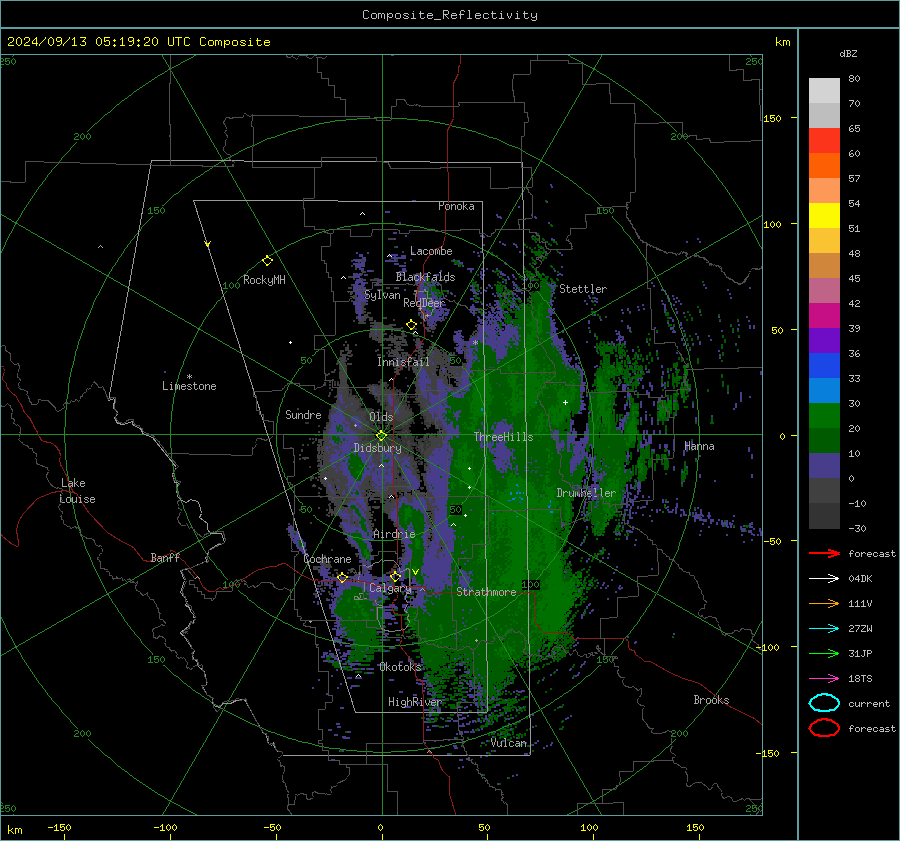Click the ThreeHills label
The width and height of the screenshot is (900, 841).
click(x=503, y=437)
